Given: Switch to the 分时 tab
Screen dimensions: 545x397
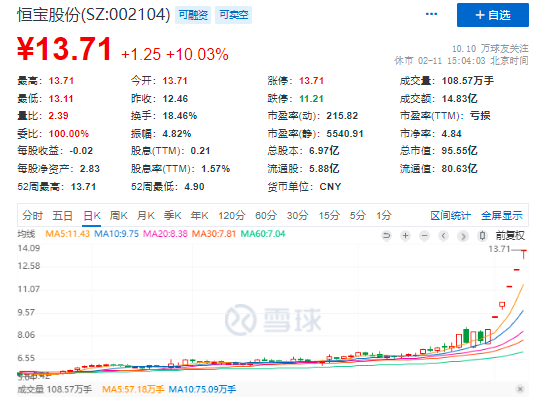Looking at the screenshot, I should coord(32,216).
